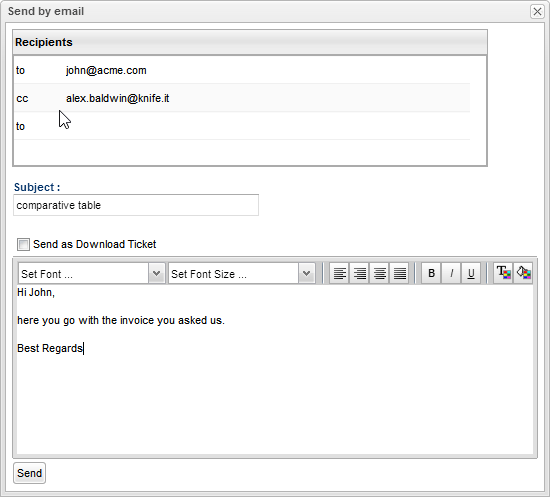Viewport: 550px width, 497px height.
Task: Open the text color picker icon
Action: coord(503,273)
